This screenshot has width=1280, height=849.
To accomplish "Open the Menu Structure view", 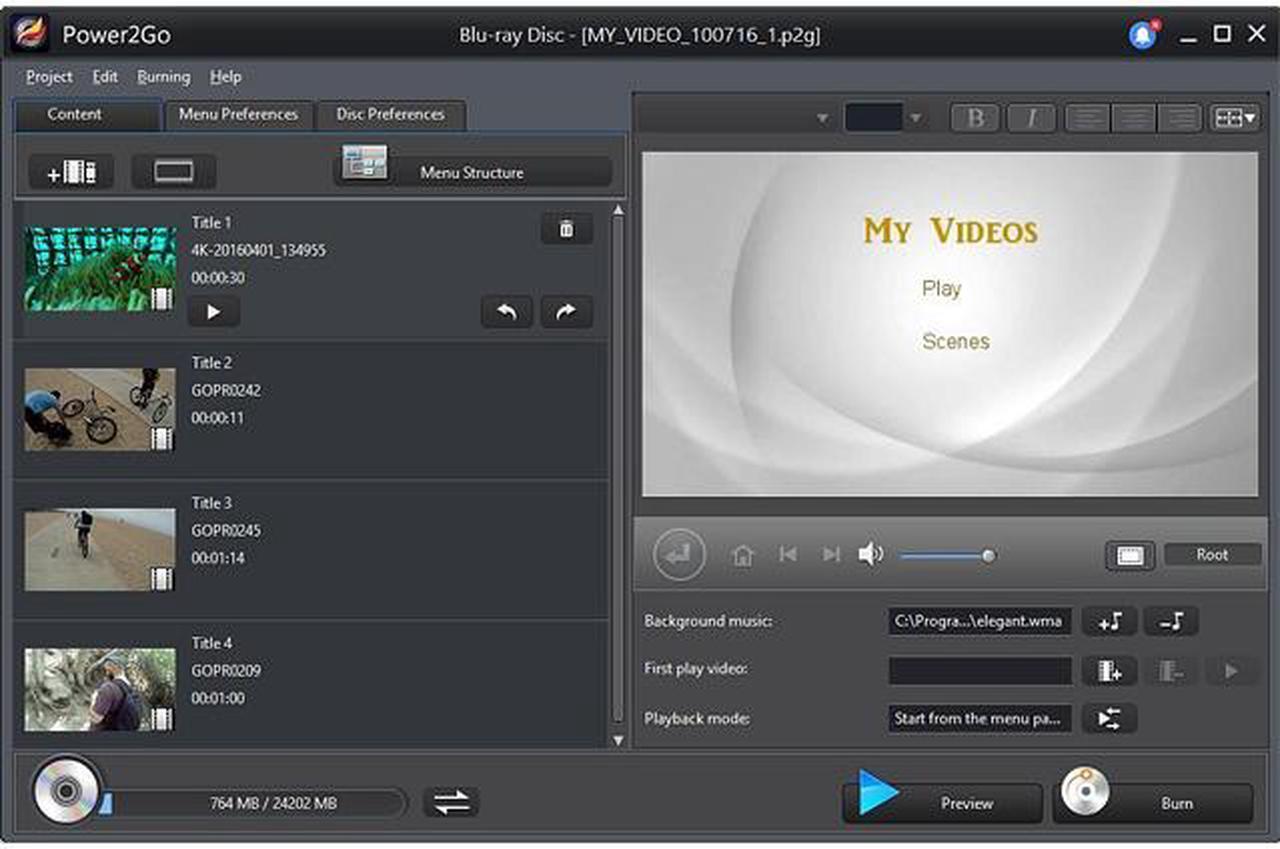I will (472, 171).
